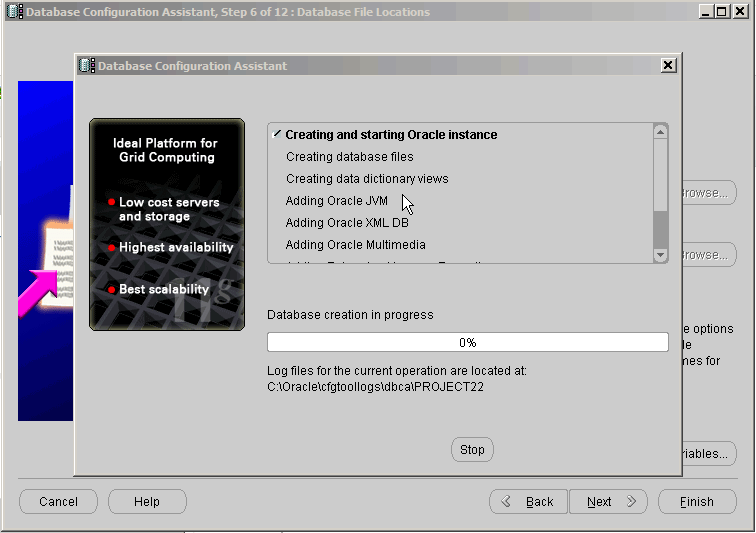
Task: Click the Stop button in progress dialog
Action: point(472,450)
